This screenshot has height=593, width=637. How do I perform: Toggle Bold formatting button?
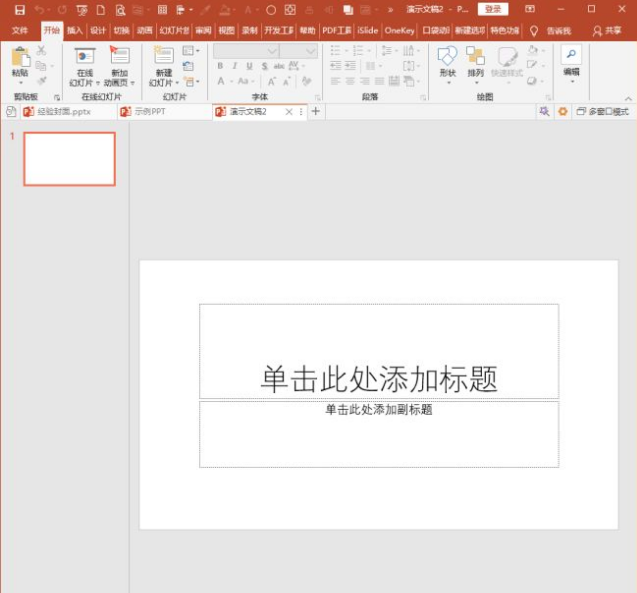[220, 66]
